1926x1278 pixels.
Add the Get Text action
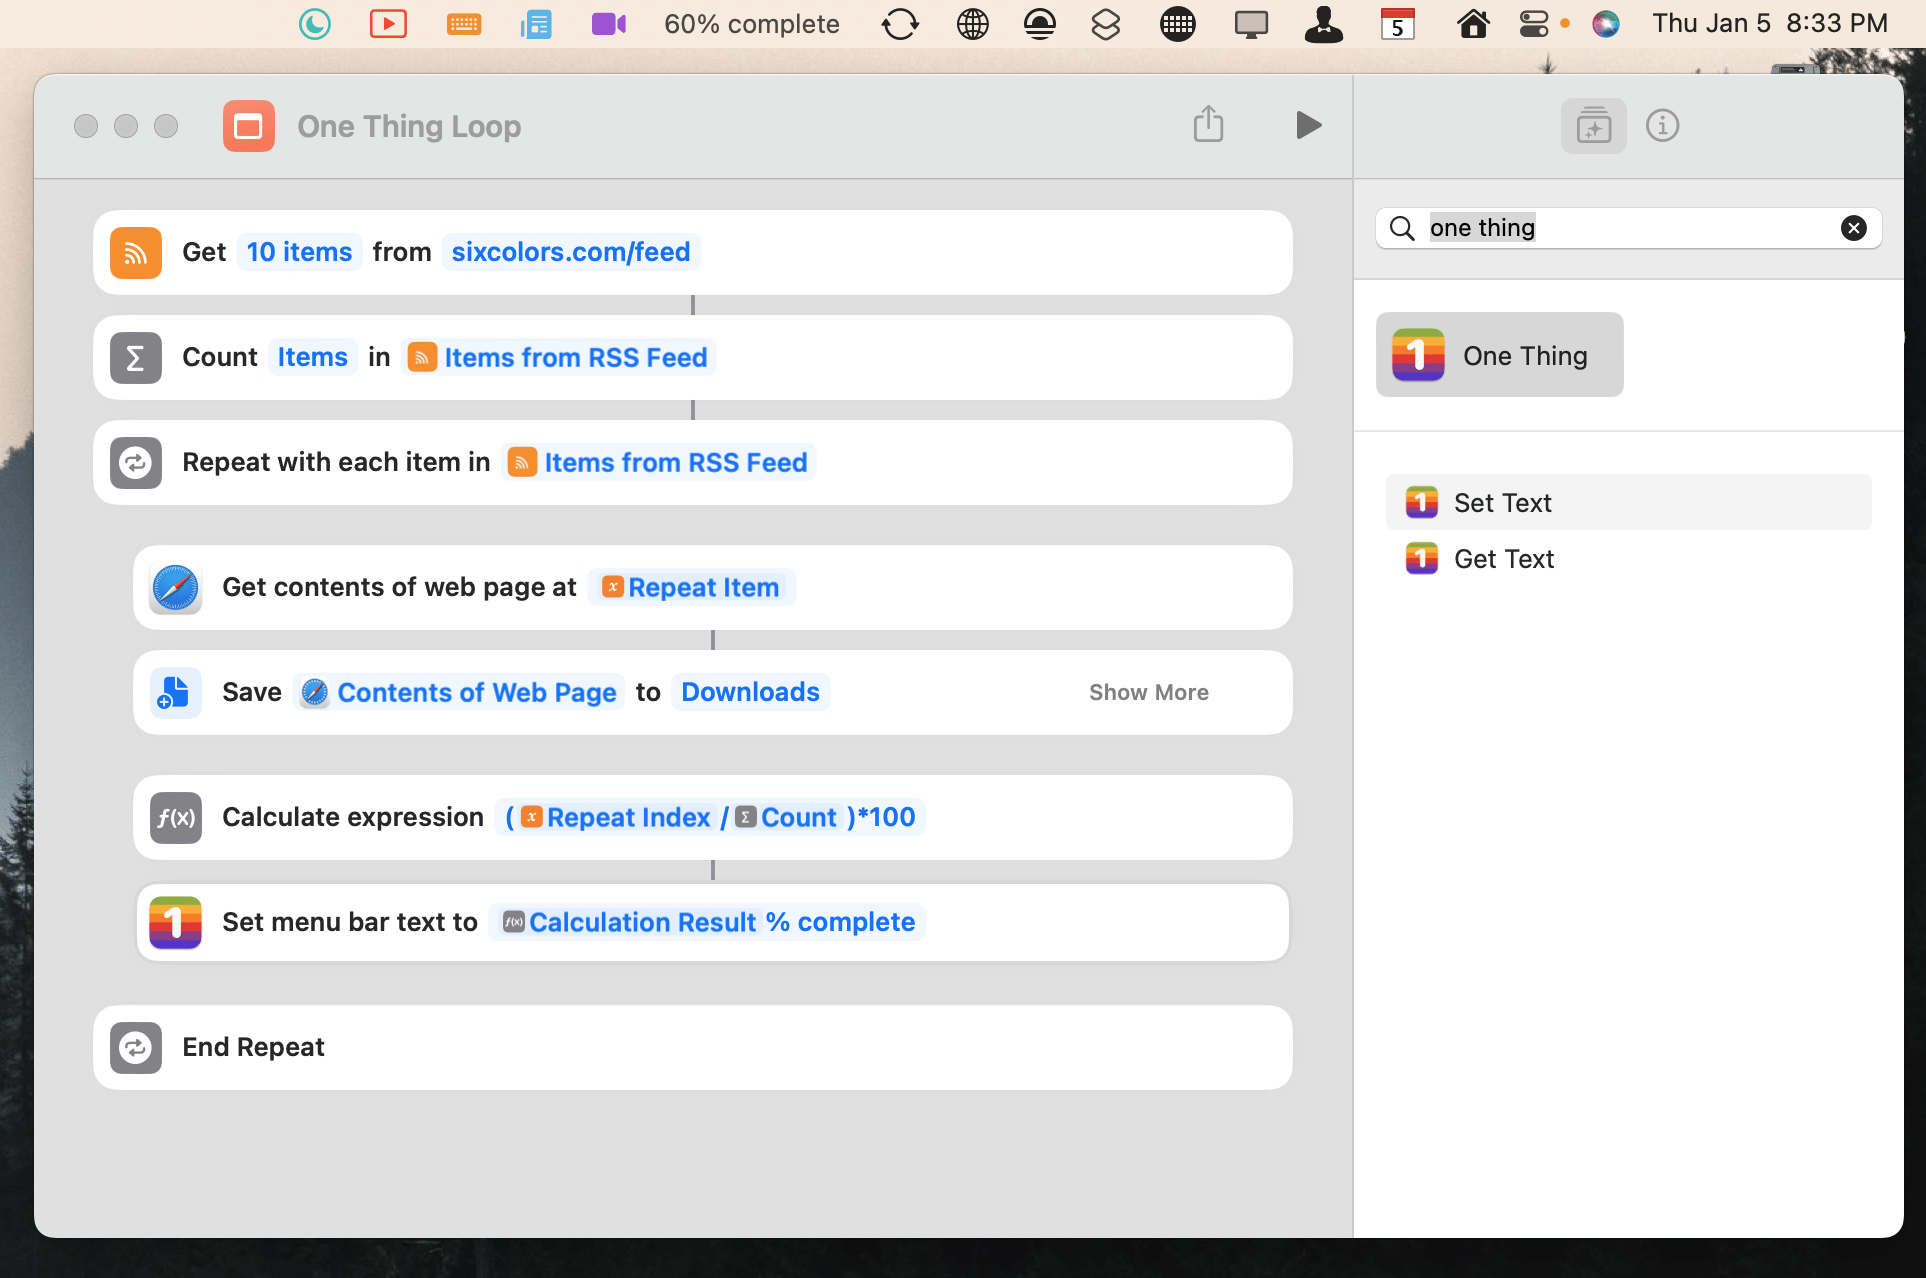coord(1628,558)
